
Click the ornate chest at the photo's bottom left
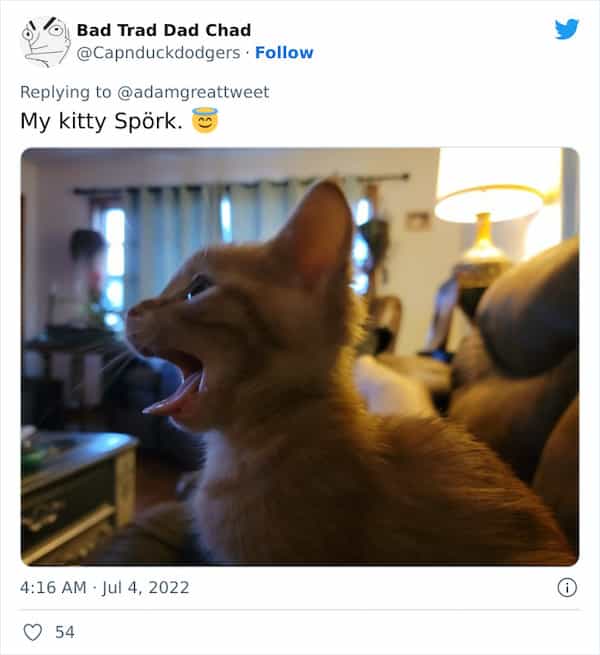pos(77,497)
